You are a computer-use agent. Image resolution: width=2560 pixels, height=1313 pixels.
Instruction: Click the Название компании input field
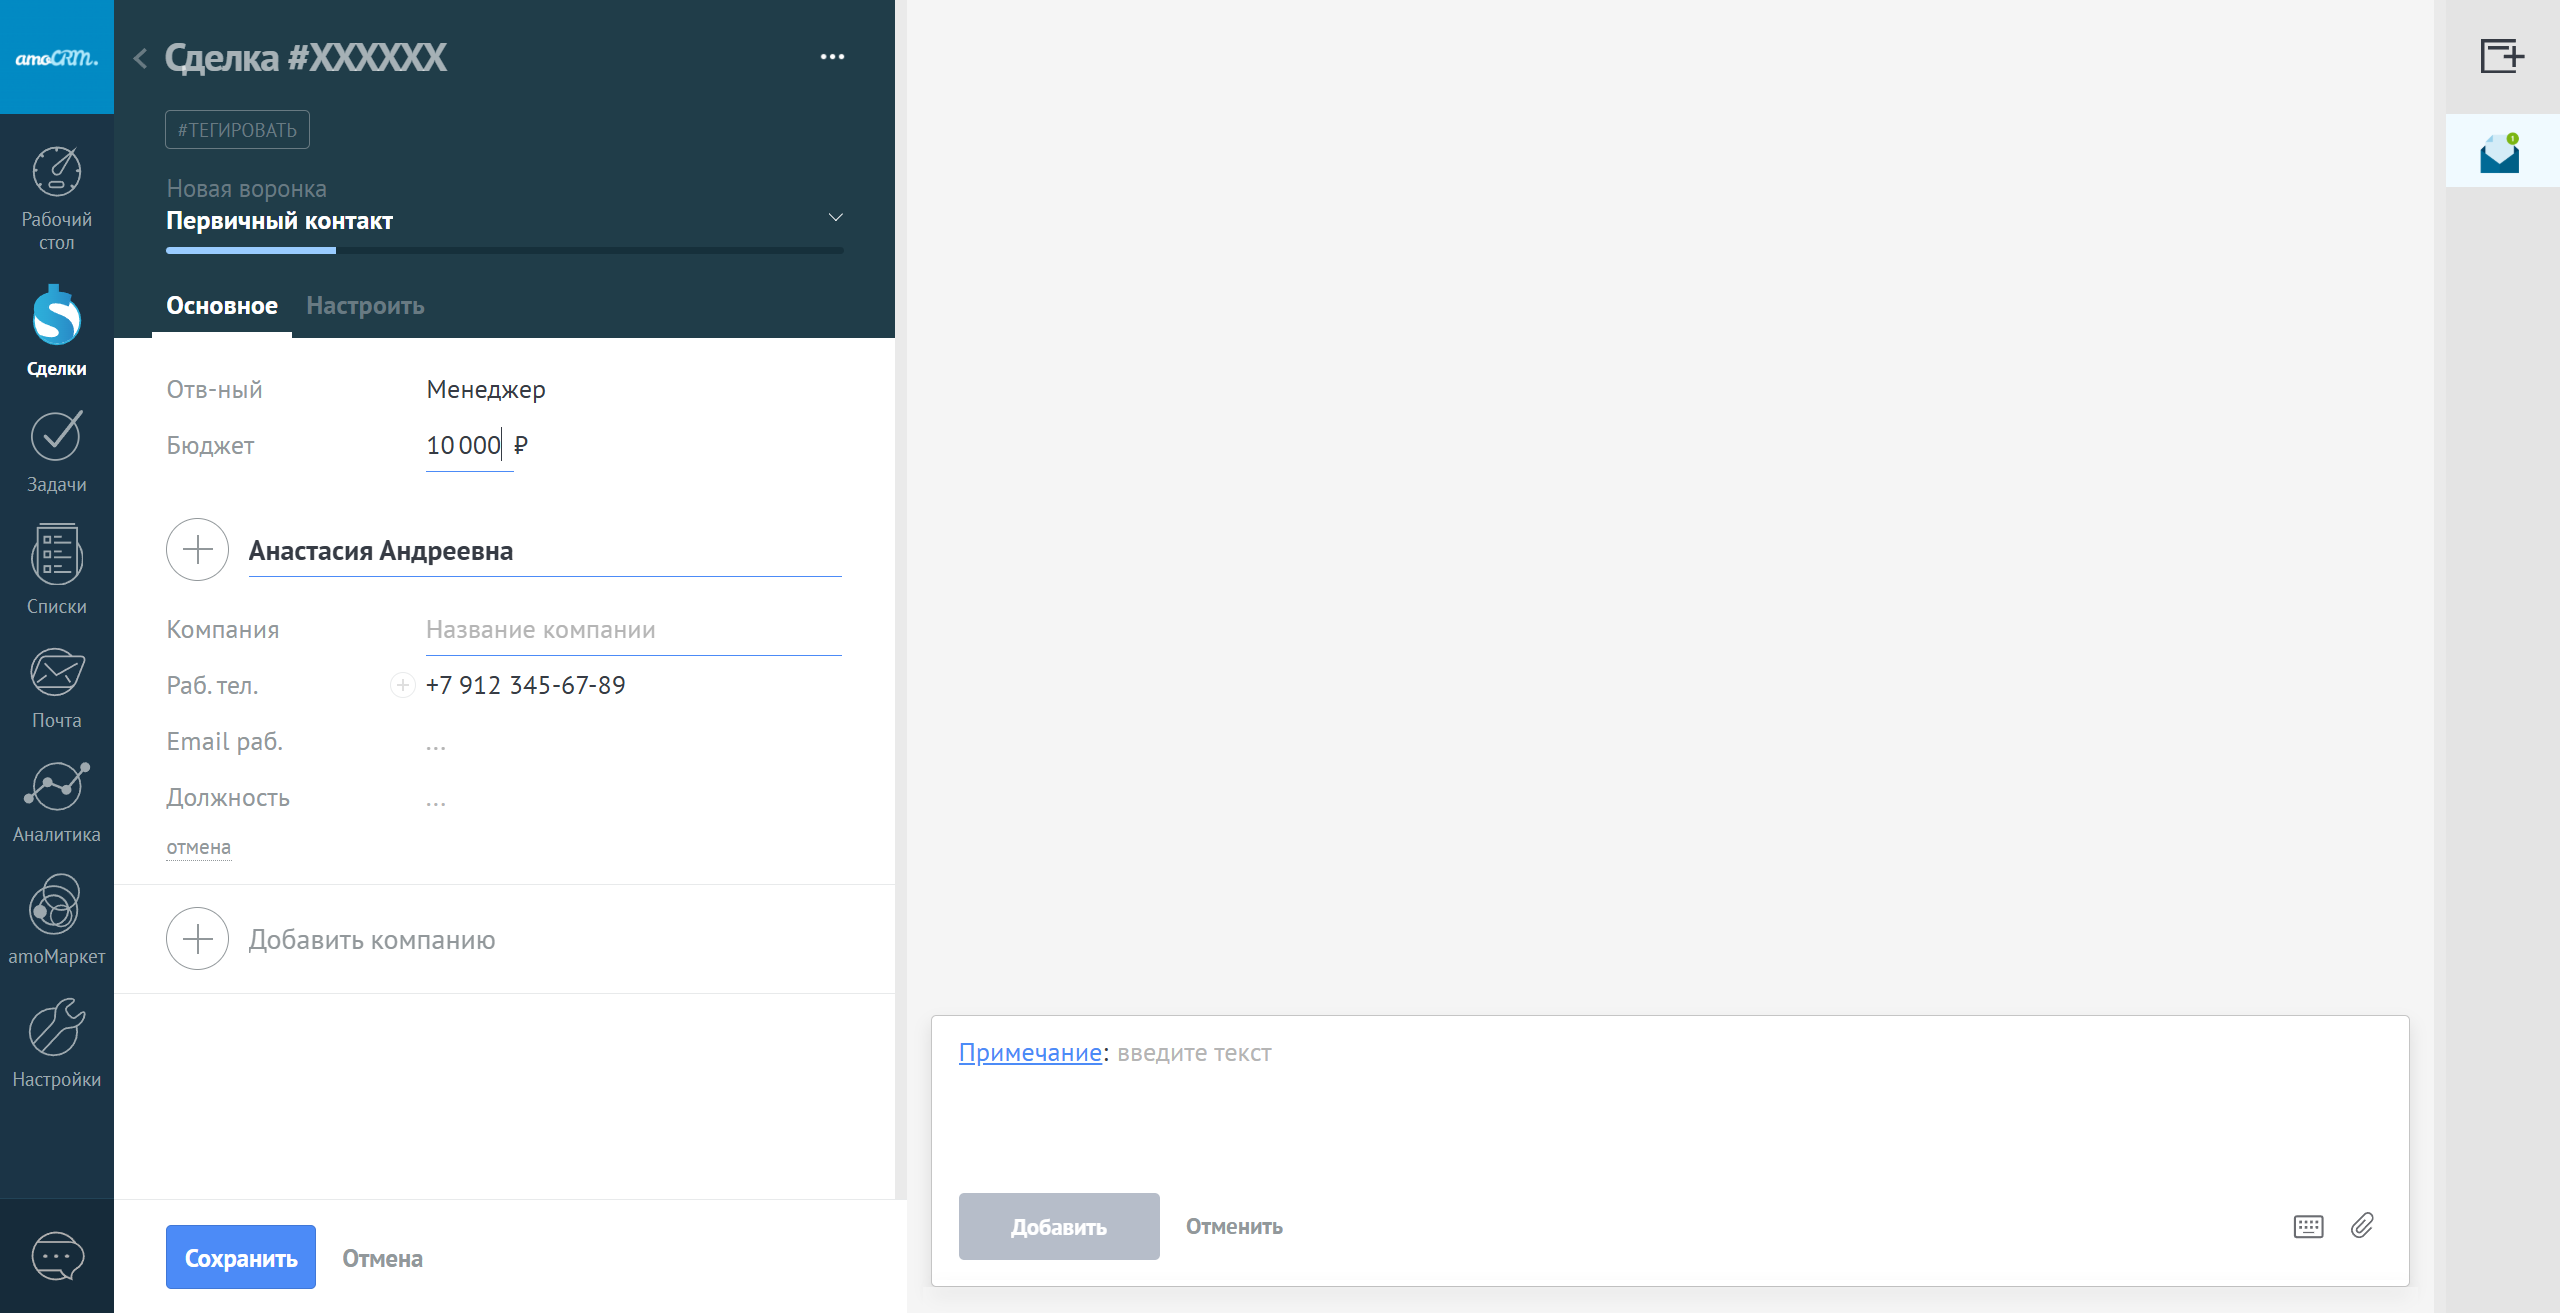click(x=632, y=630)
